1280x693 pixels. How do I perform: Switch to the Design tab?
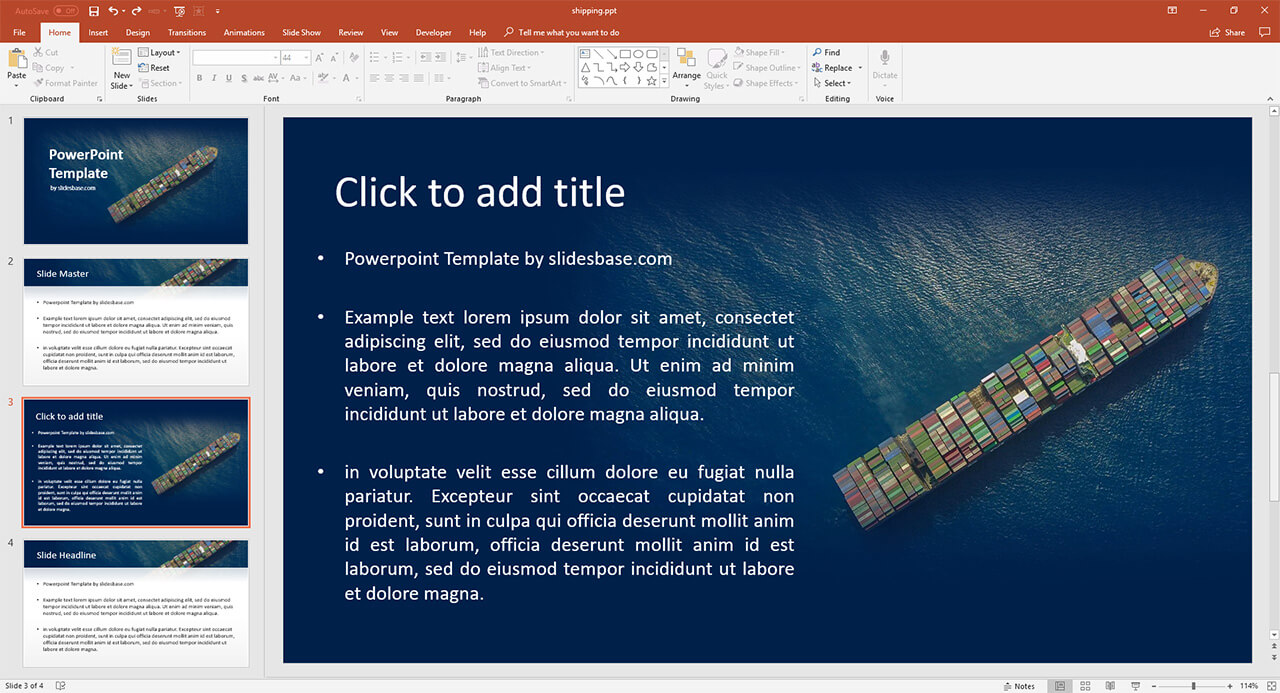[138, 32]
